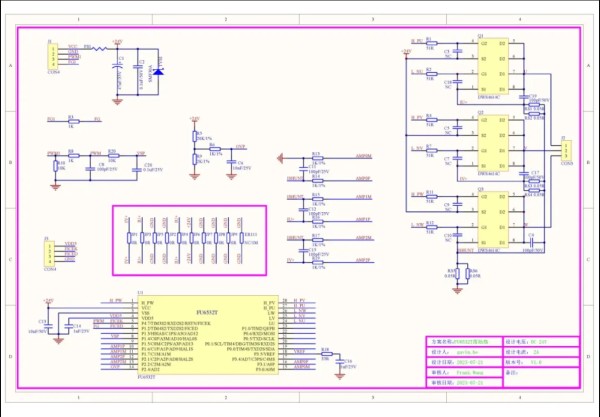Select capacitor C16 below R18
The height and width of the screenshot is (417, 600).
pyautogui.click(x=339, y=362)
